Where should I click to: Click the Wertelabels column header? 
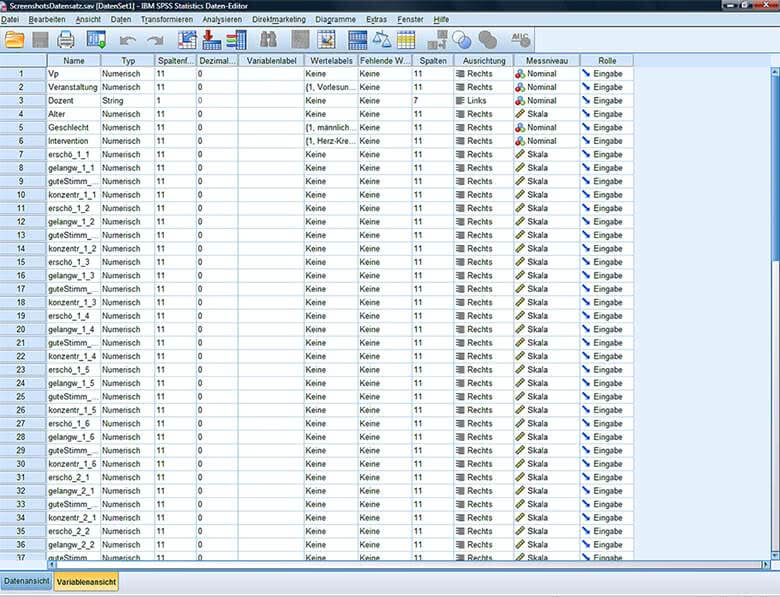tap(331, 61)
